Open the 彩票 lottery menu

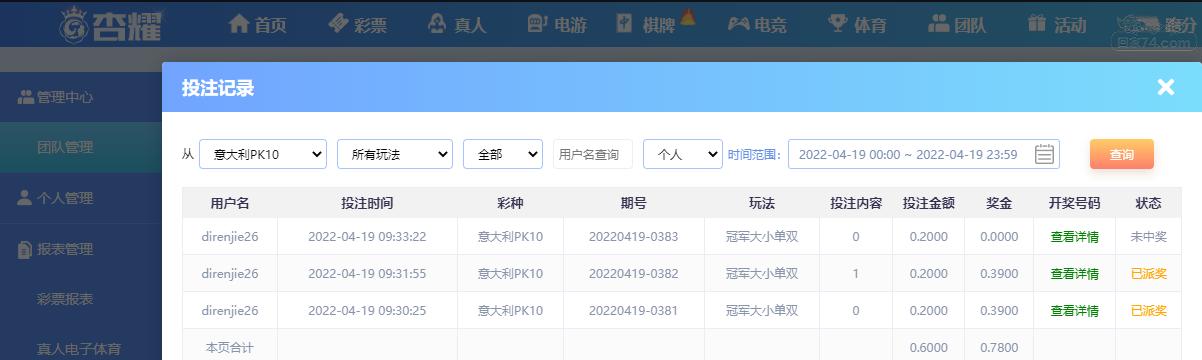click(x=357, y=24)
